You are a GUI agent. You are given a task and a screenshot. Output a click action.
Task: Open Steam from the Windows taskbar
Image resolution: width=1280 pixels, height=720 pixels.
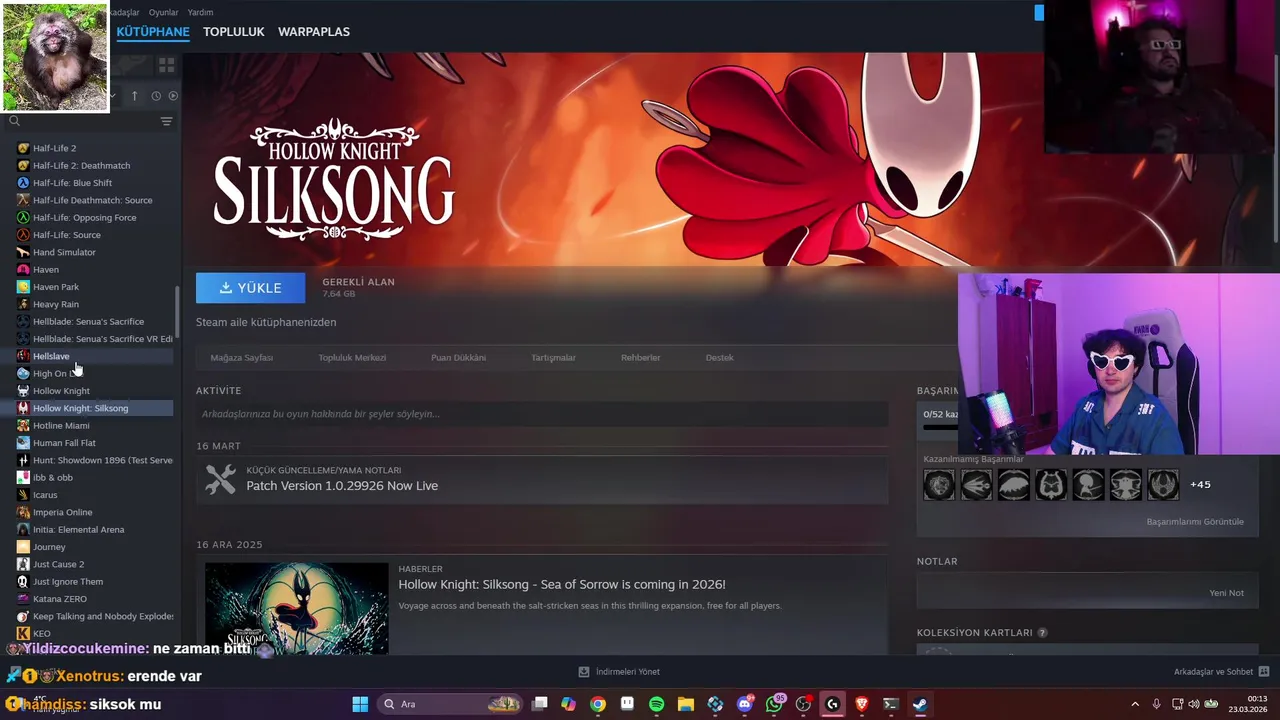click(920, 704)
